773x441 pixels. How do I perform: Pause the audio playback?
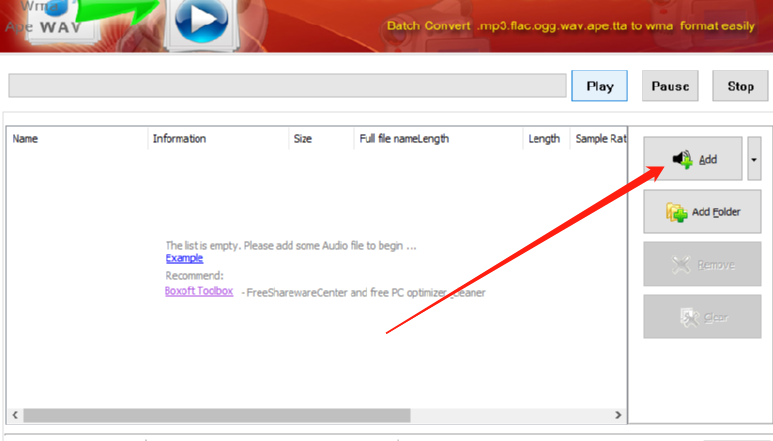[670, 86]
